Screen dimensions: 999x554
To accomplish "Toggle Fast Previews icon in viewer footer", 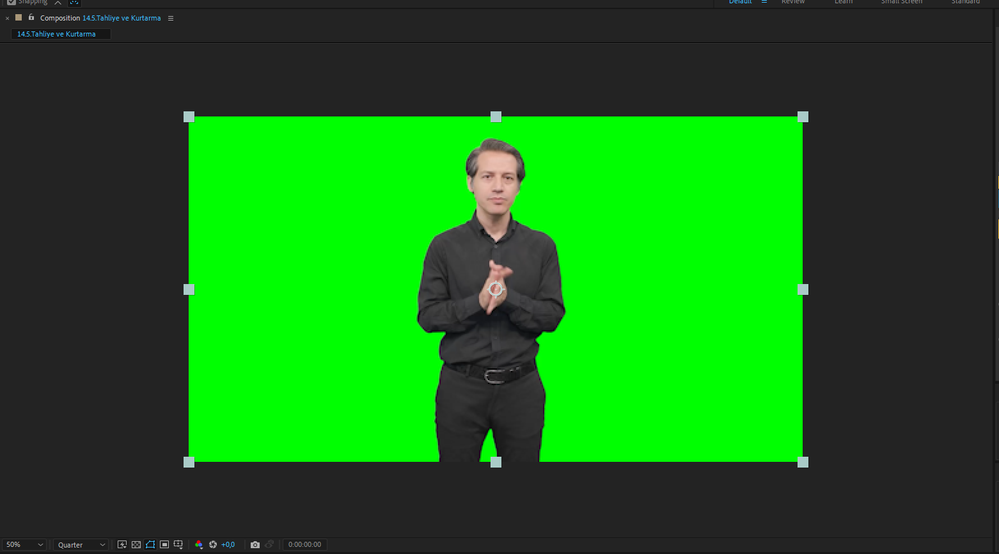I will tap(122, 544).
